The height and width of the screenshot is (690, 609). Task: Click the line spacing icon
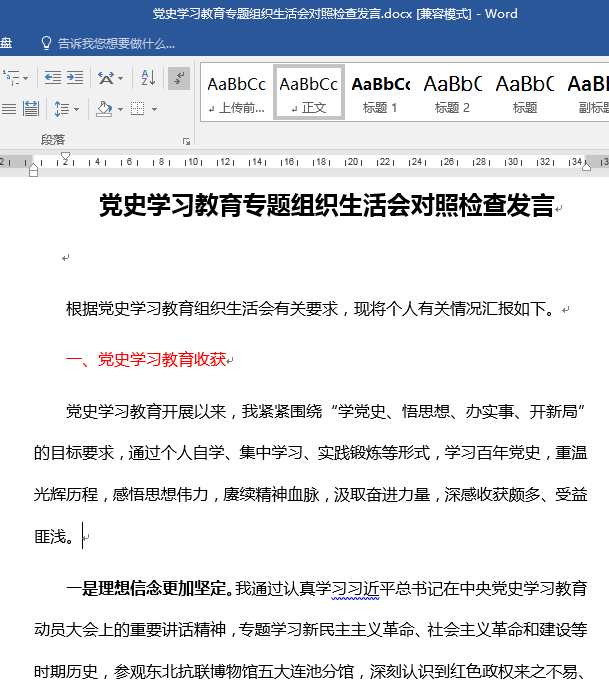(x=62, y=109)
